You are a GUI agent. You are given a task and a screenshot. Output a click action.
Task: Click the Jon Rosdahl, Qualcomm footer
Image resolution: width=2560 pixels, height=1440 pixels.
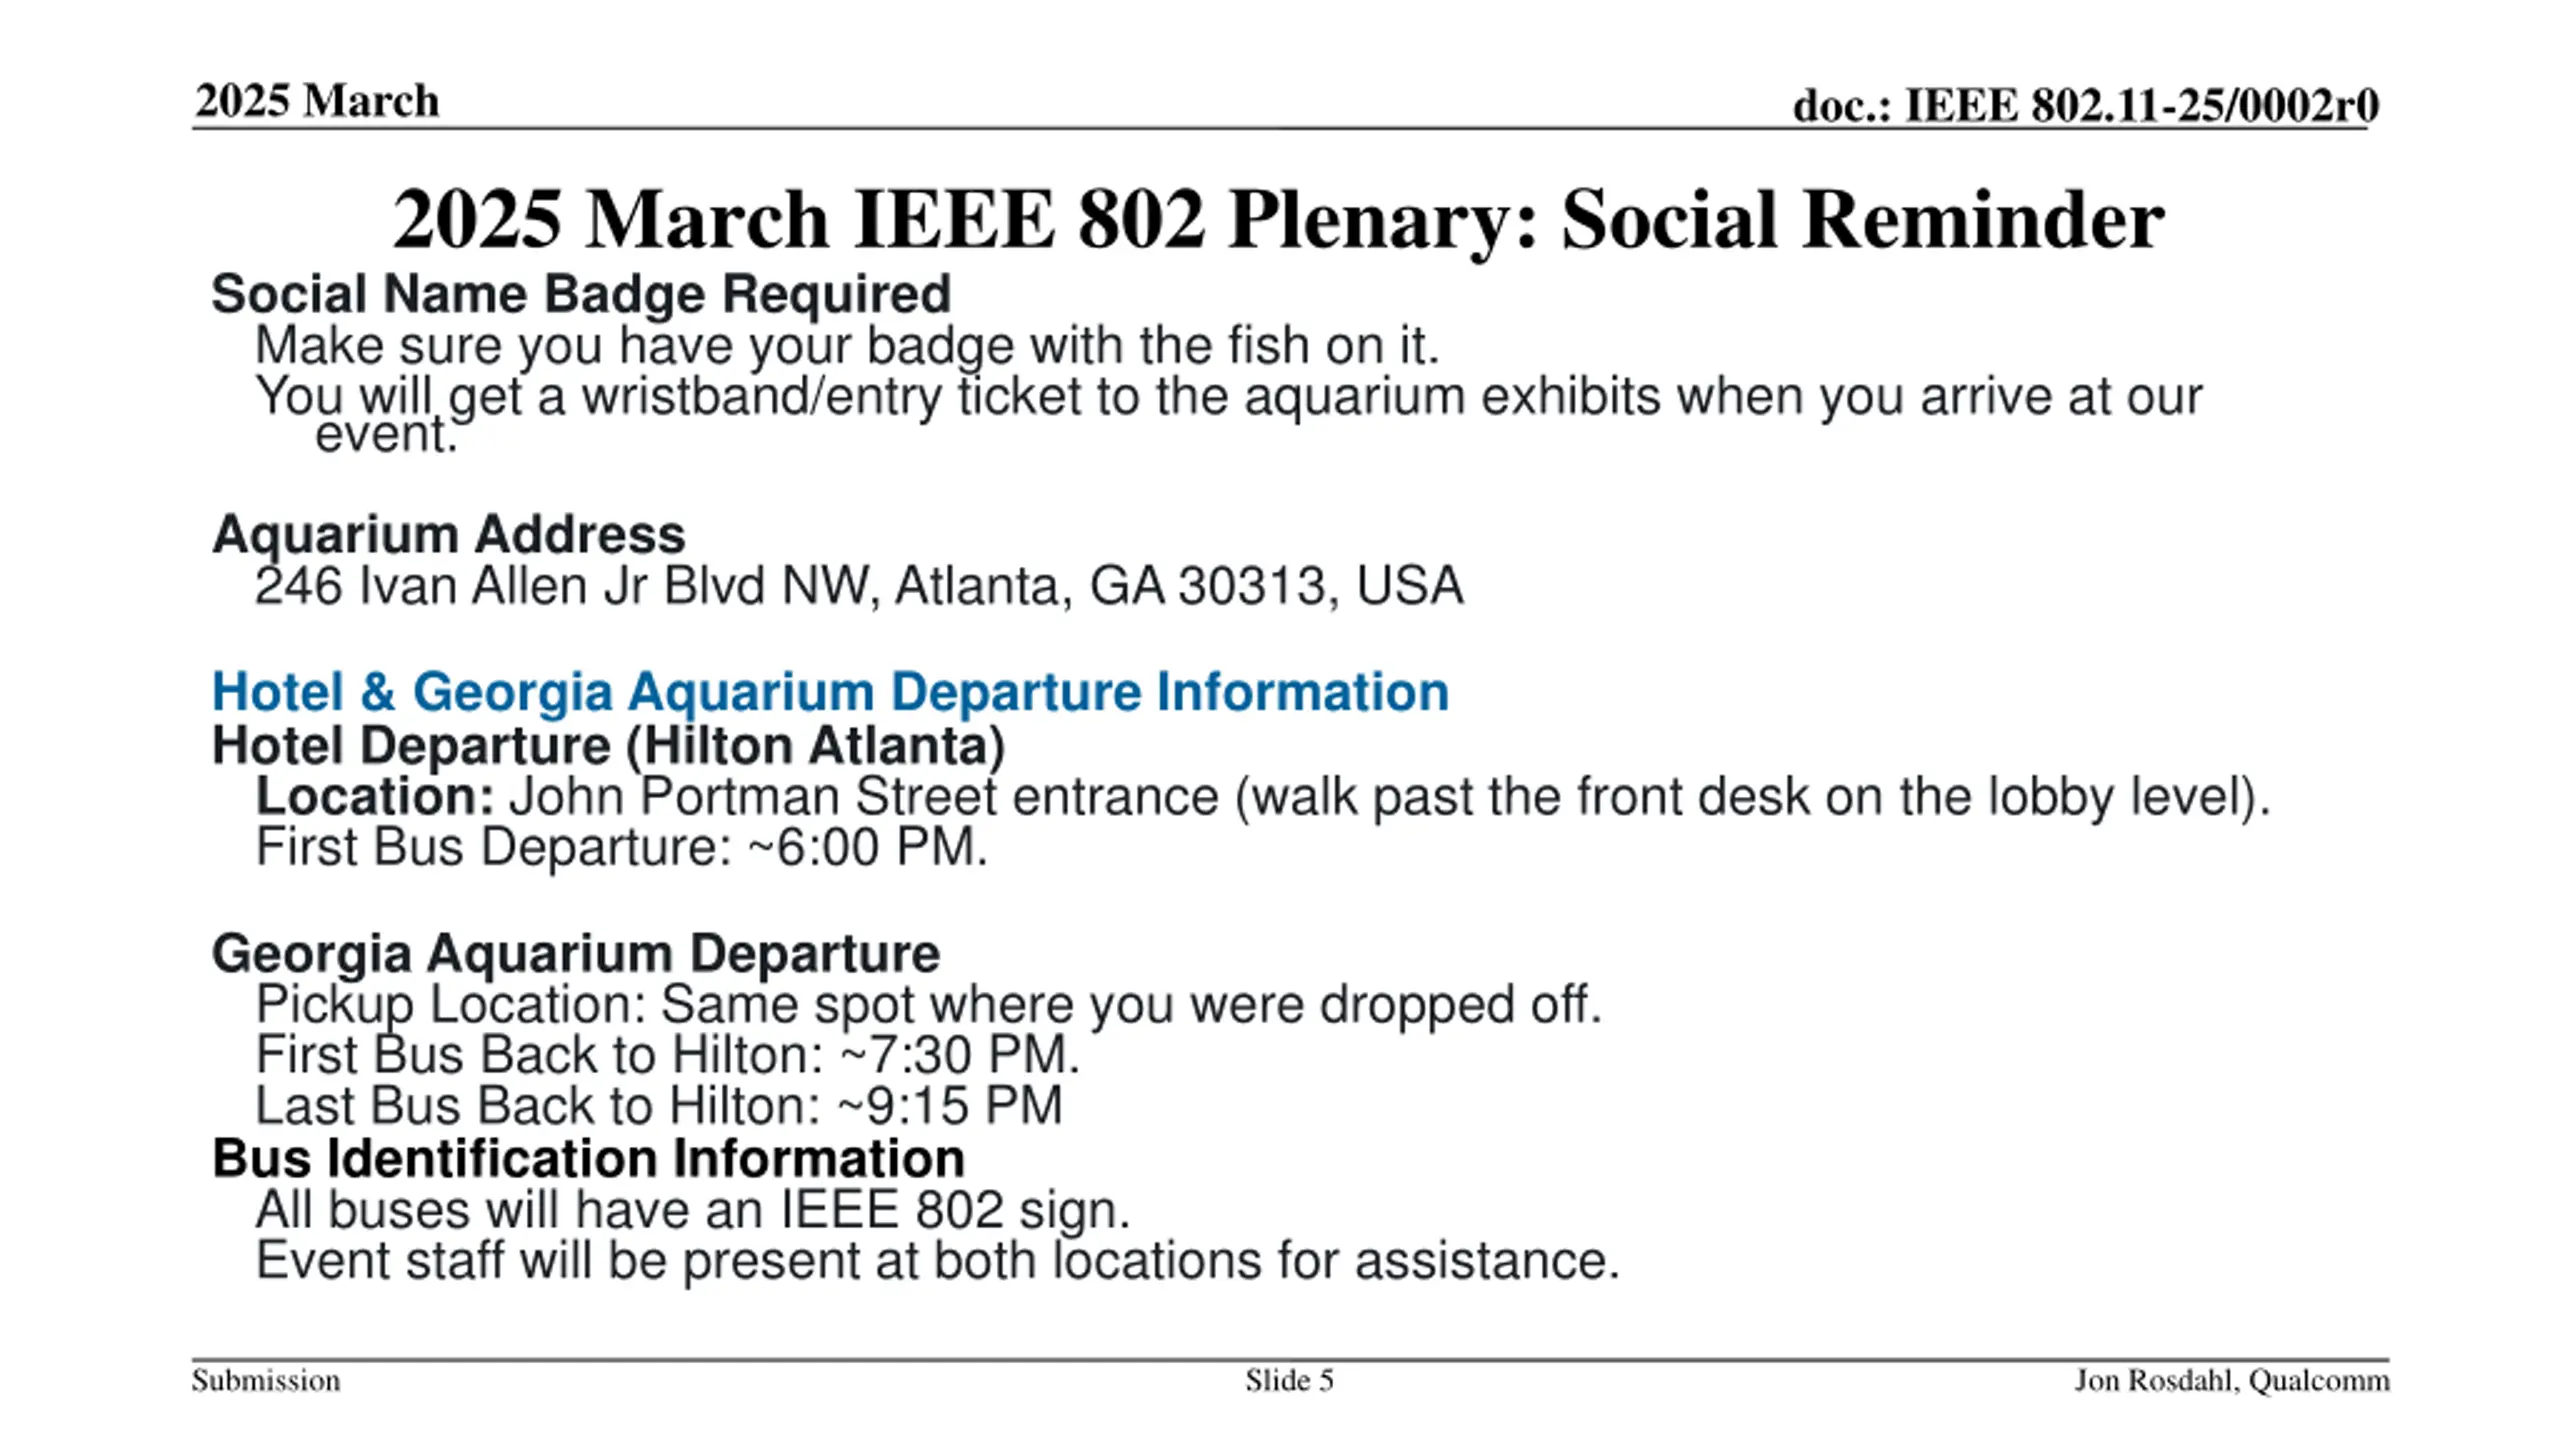pos(2232,1381)
